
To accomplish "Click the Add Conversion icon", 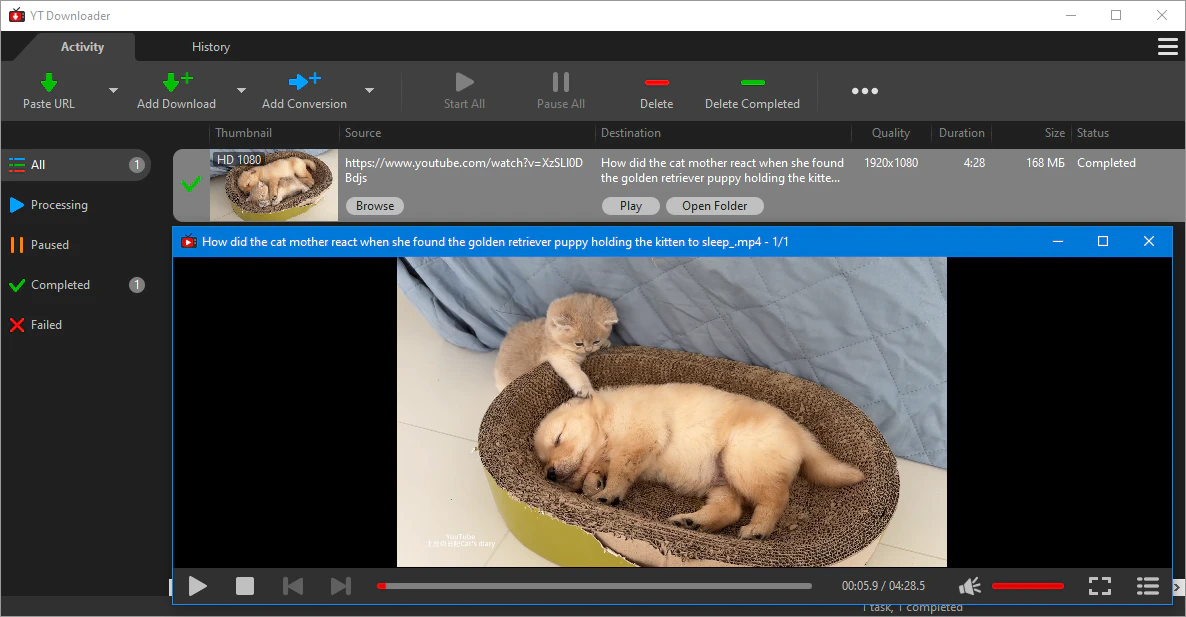I will coord(304,83).
